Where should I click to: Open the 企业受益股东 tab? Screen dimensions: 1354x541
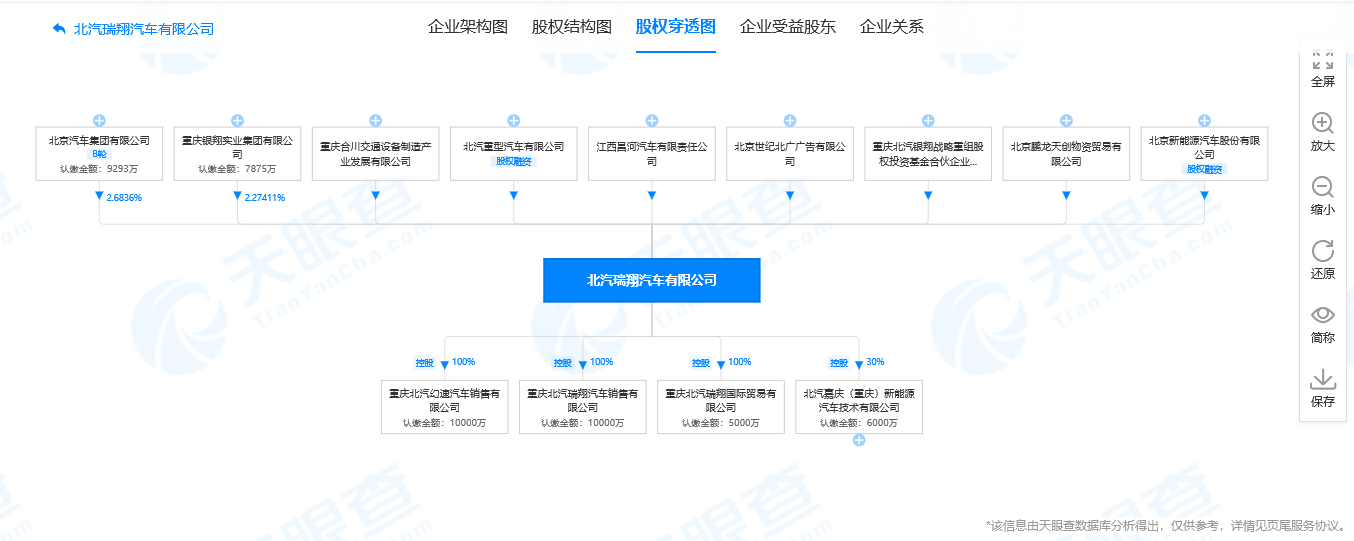(x=787, y=27)
